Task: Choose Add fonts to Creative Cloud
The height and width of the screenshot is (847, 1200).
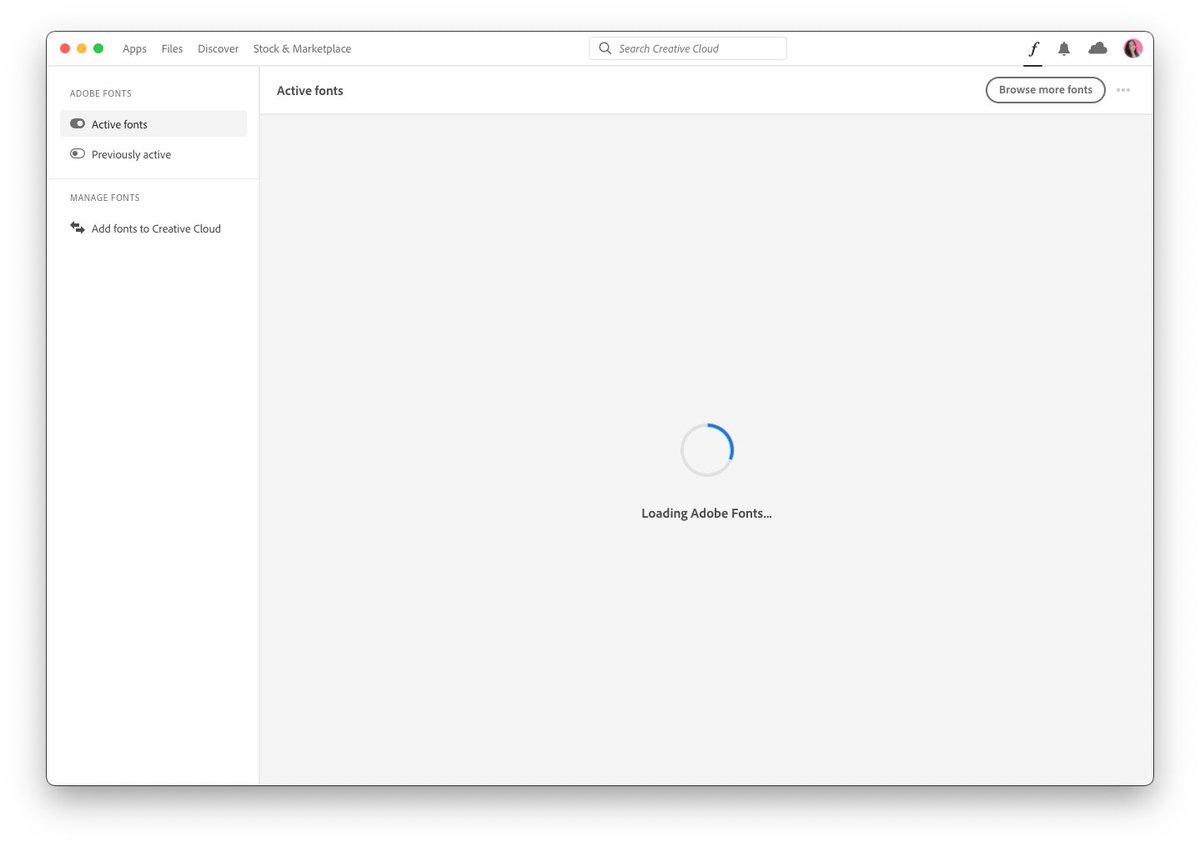Action: tap(153, 228)
